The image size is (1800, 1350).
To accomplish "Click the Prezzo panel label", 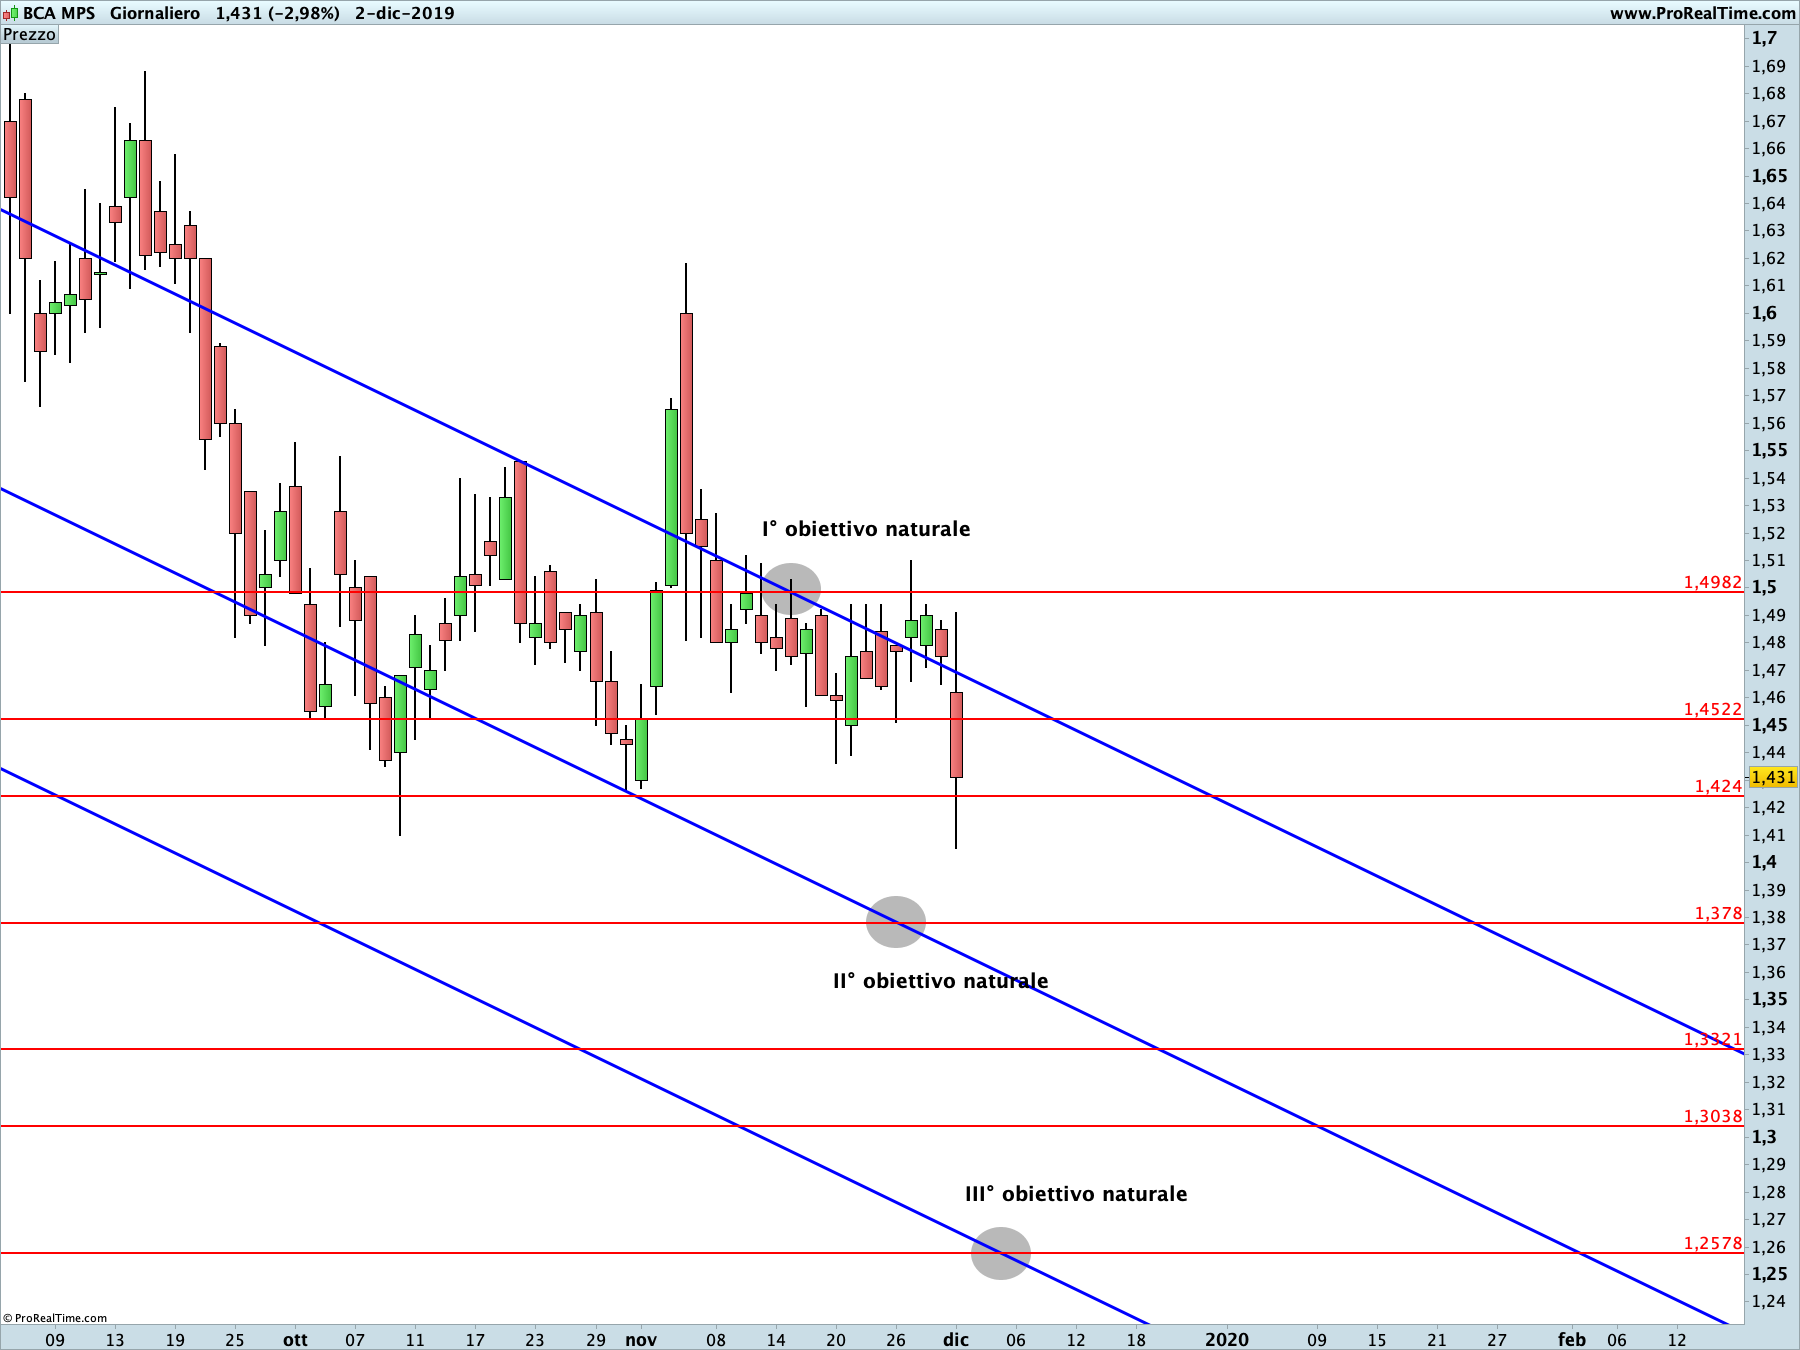I will coord(30,35).
